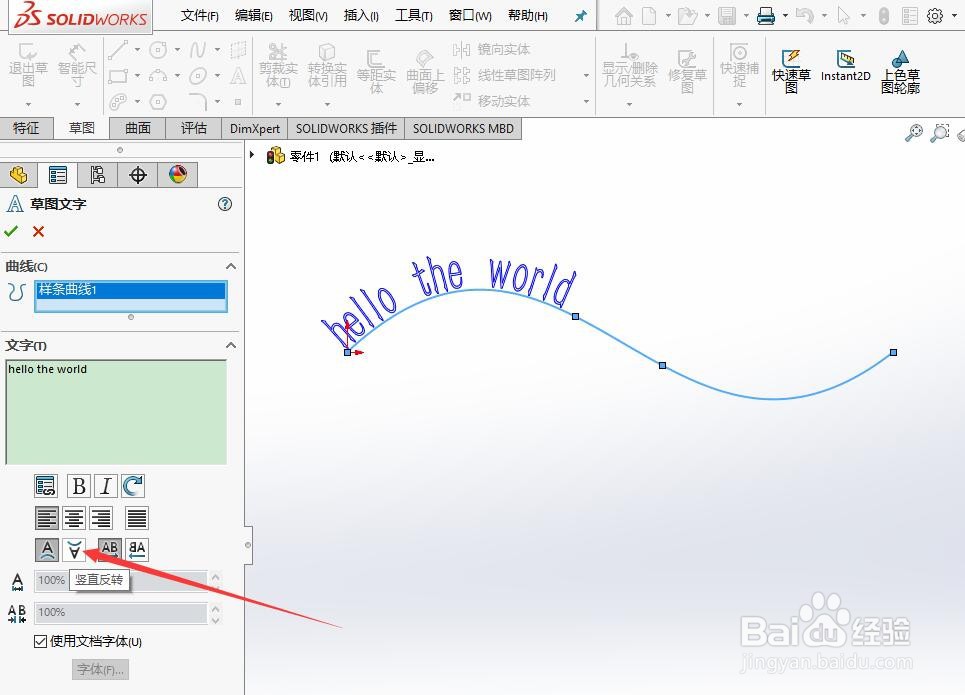Click the Open folder icon
The width and height of the screenshot is (965, 695).
[687, 16]
